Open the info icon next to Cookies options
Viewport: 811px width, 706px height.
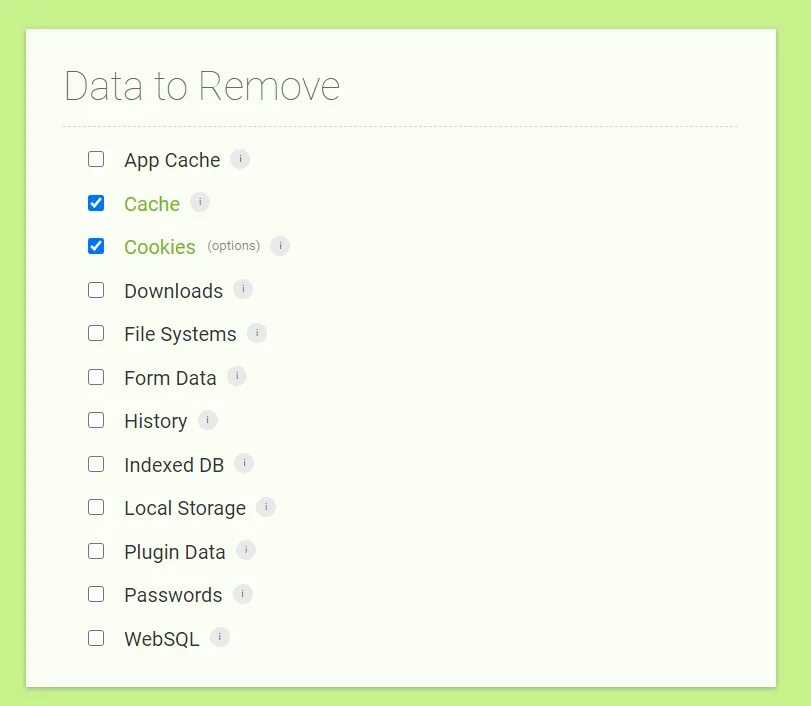(280, 246)
